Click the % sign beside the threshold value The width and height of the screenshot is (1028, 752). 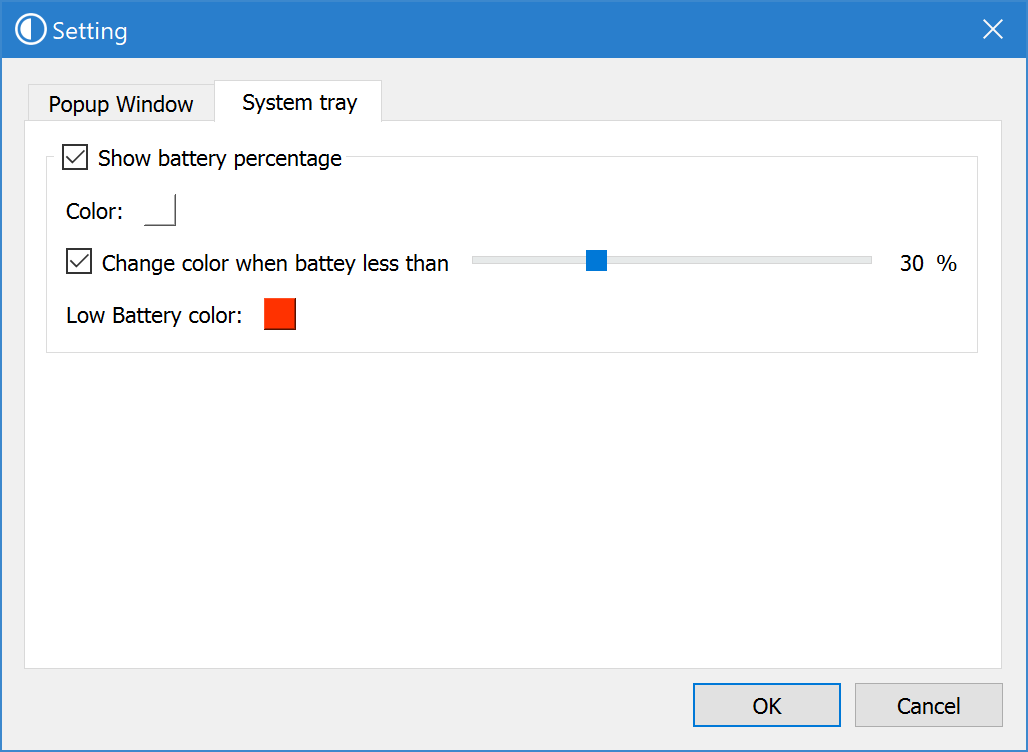coord(946,264)
